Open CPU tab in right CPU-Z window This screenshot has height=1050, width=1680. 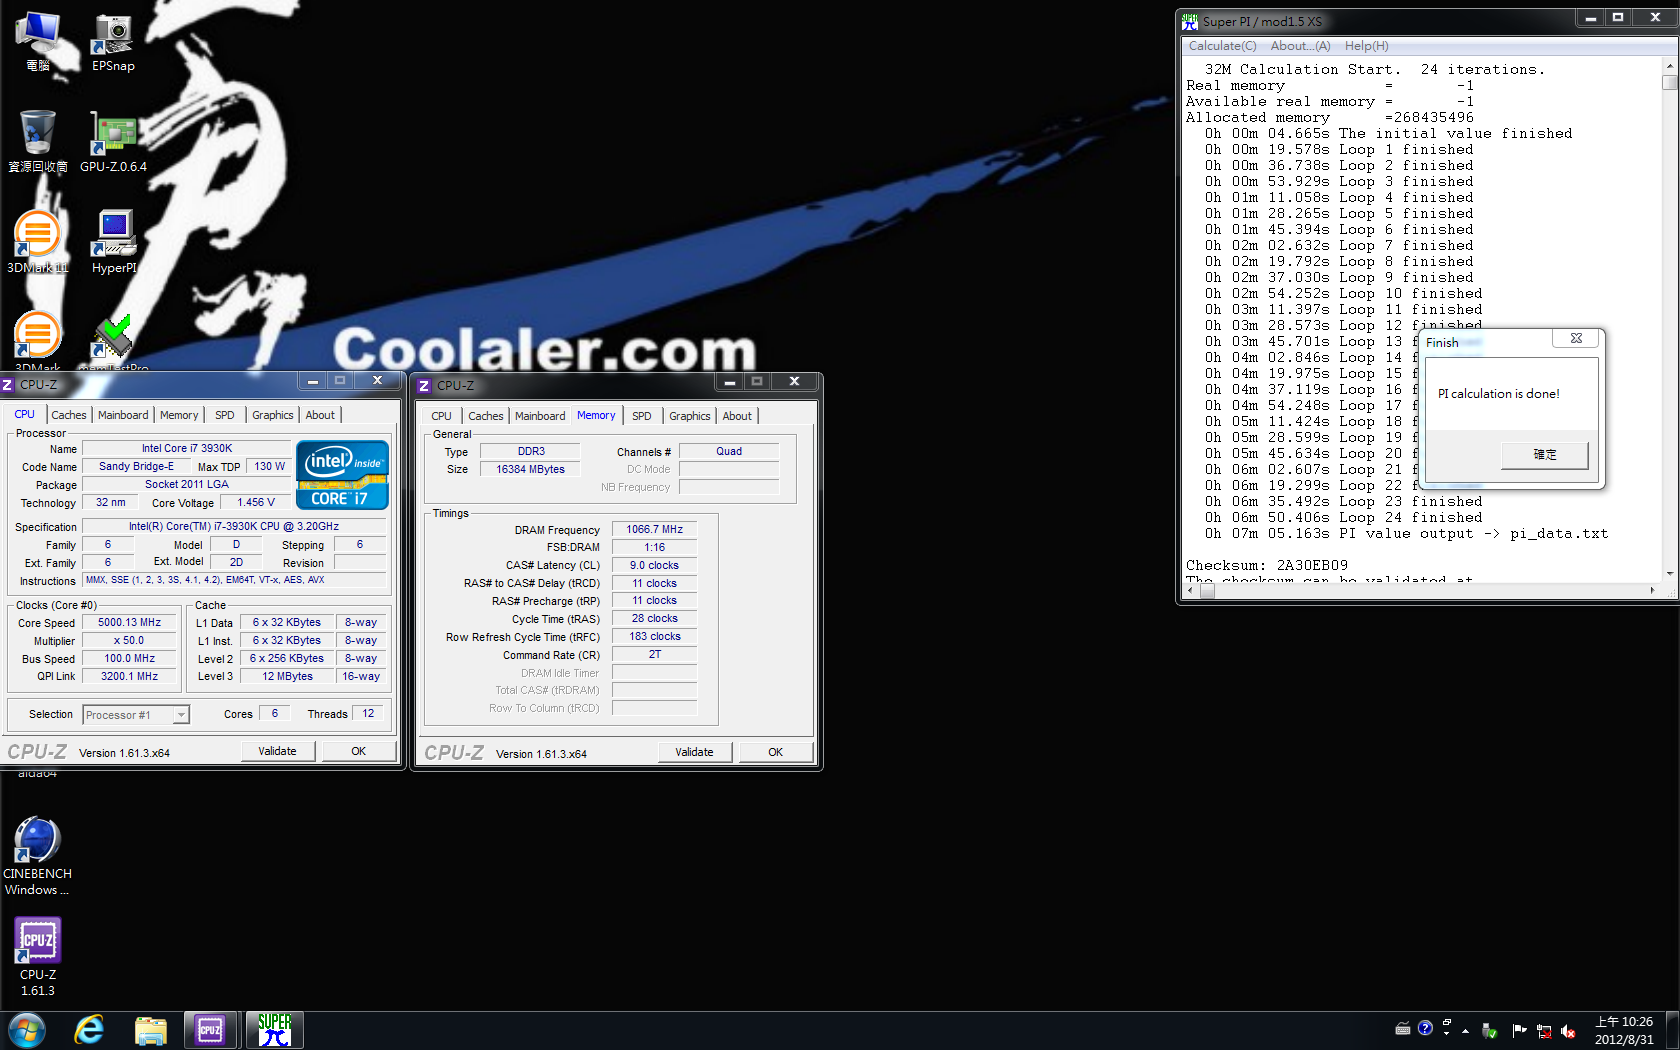click(441, 416)
